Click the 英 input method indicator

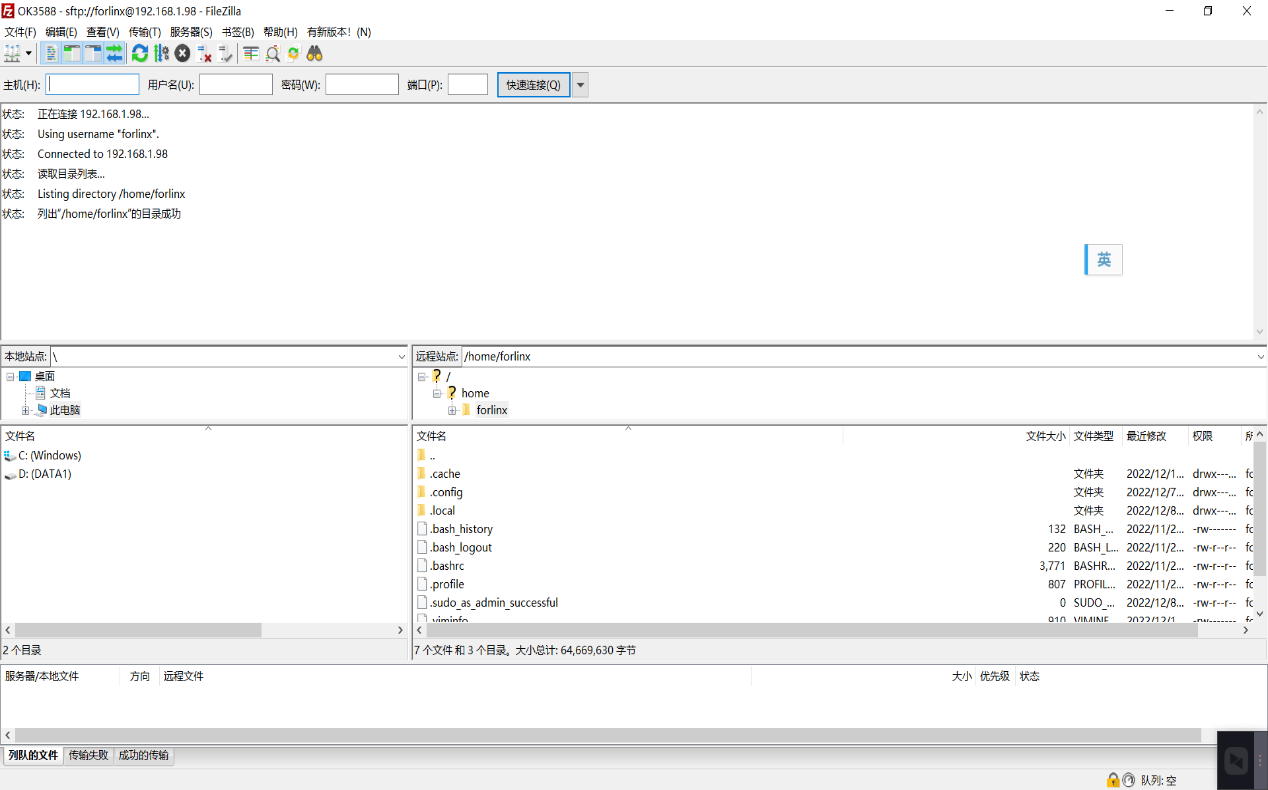(1104, 260)
